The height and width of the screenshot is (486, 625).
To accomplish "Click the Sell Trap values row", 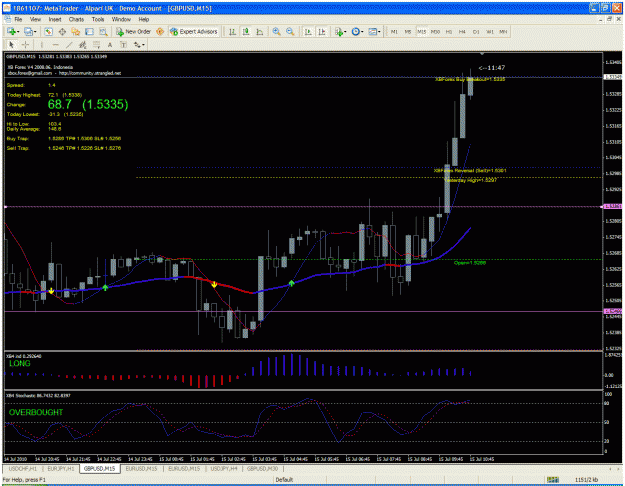I will pos(84,148).
